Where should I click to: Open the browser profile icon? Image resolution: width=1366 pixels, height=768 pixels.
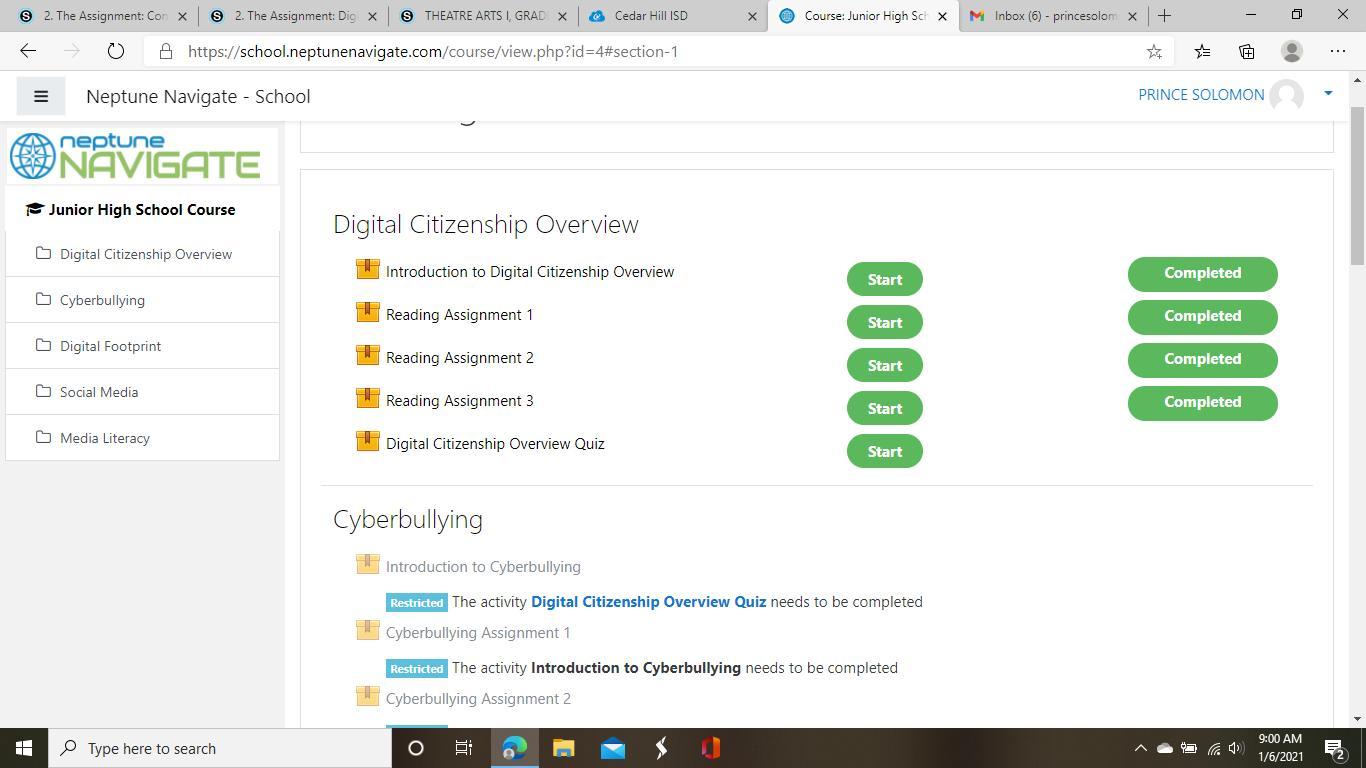tap(1292, 51)
